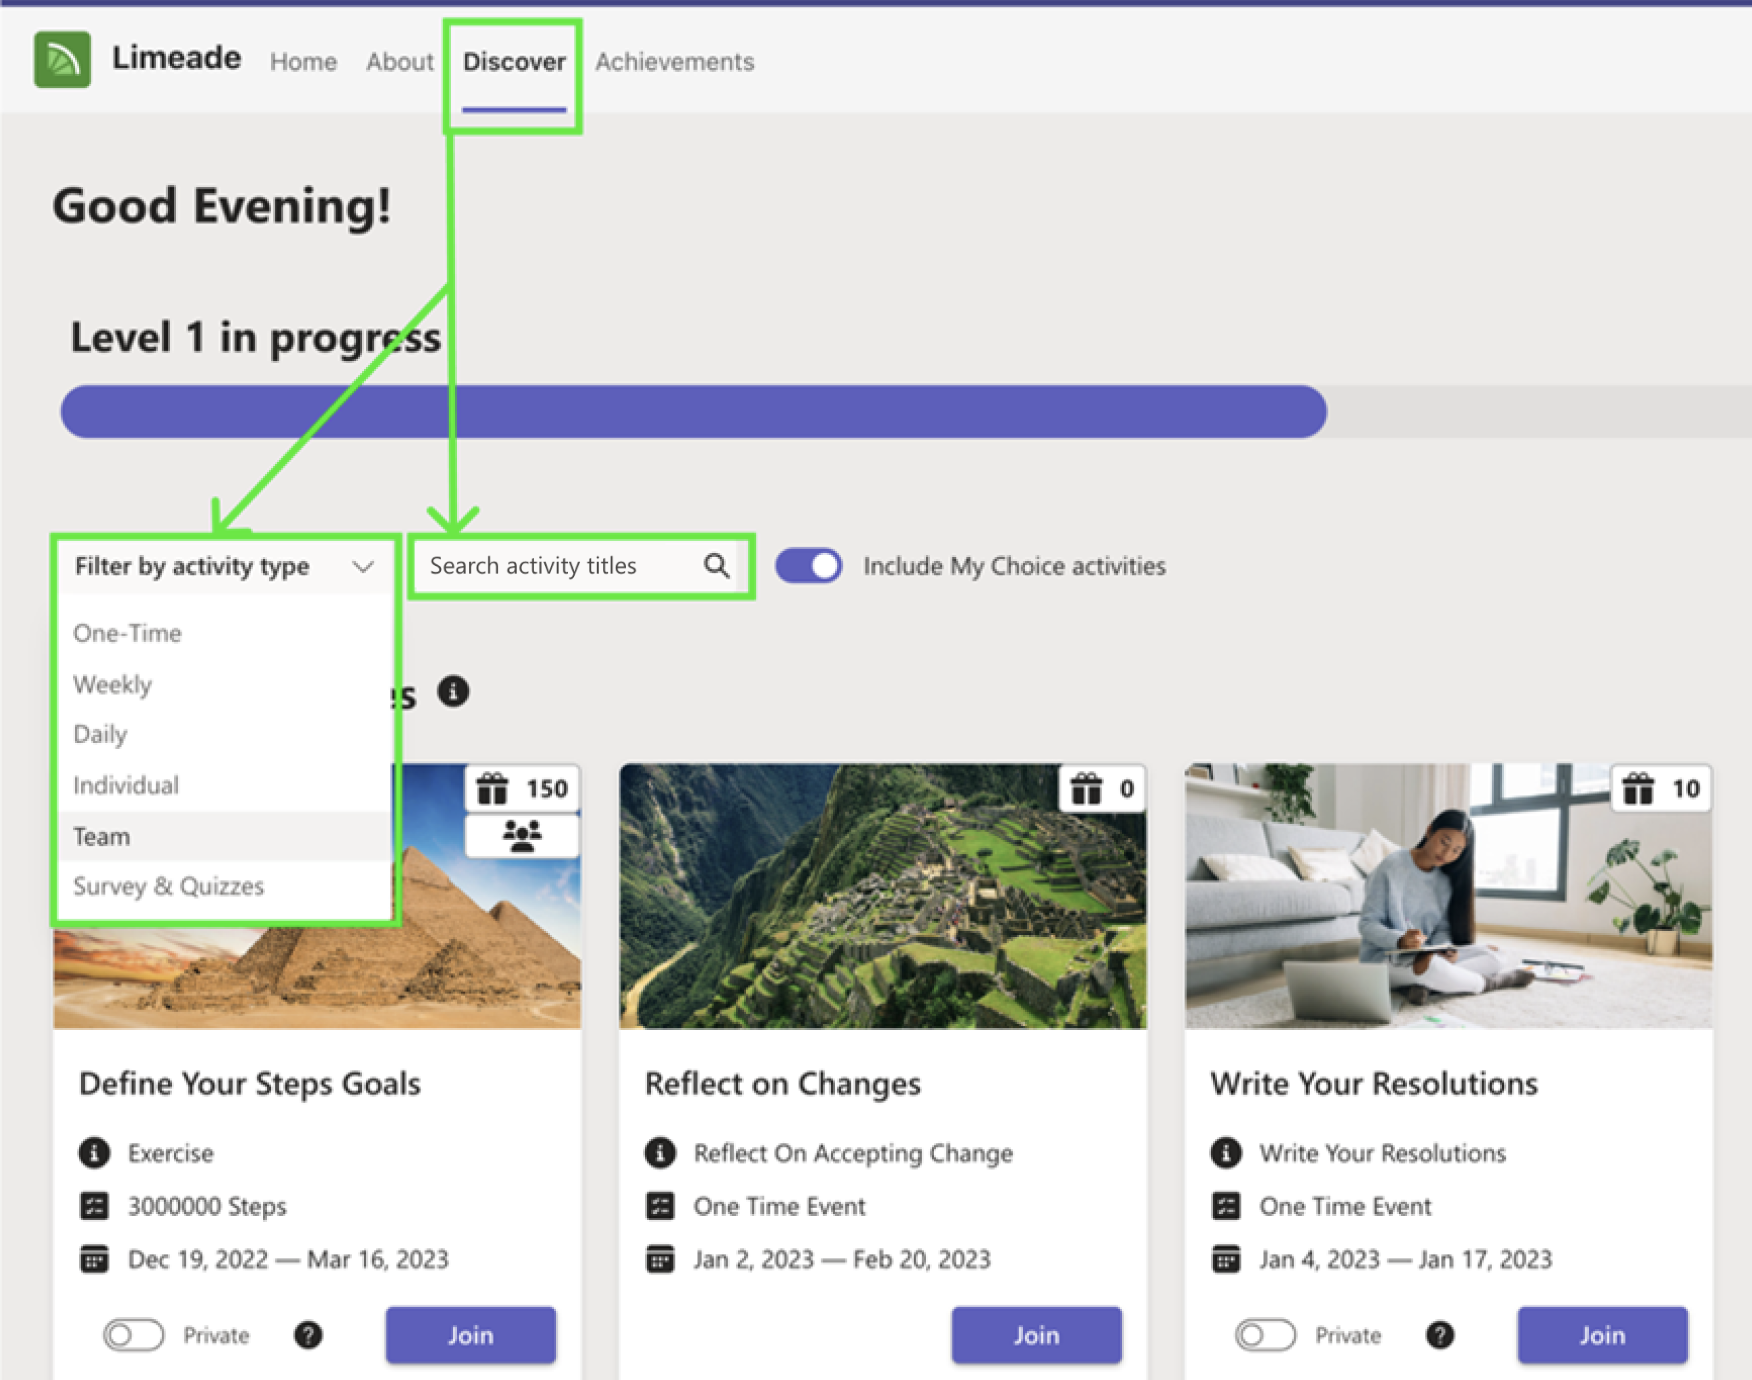Viewport: 1752px width, 1380px height.
Task: Choose Survey & Quizzes filter option
Action: tap(168, 886)
